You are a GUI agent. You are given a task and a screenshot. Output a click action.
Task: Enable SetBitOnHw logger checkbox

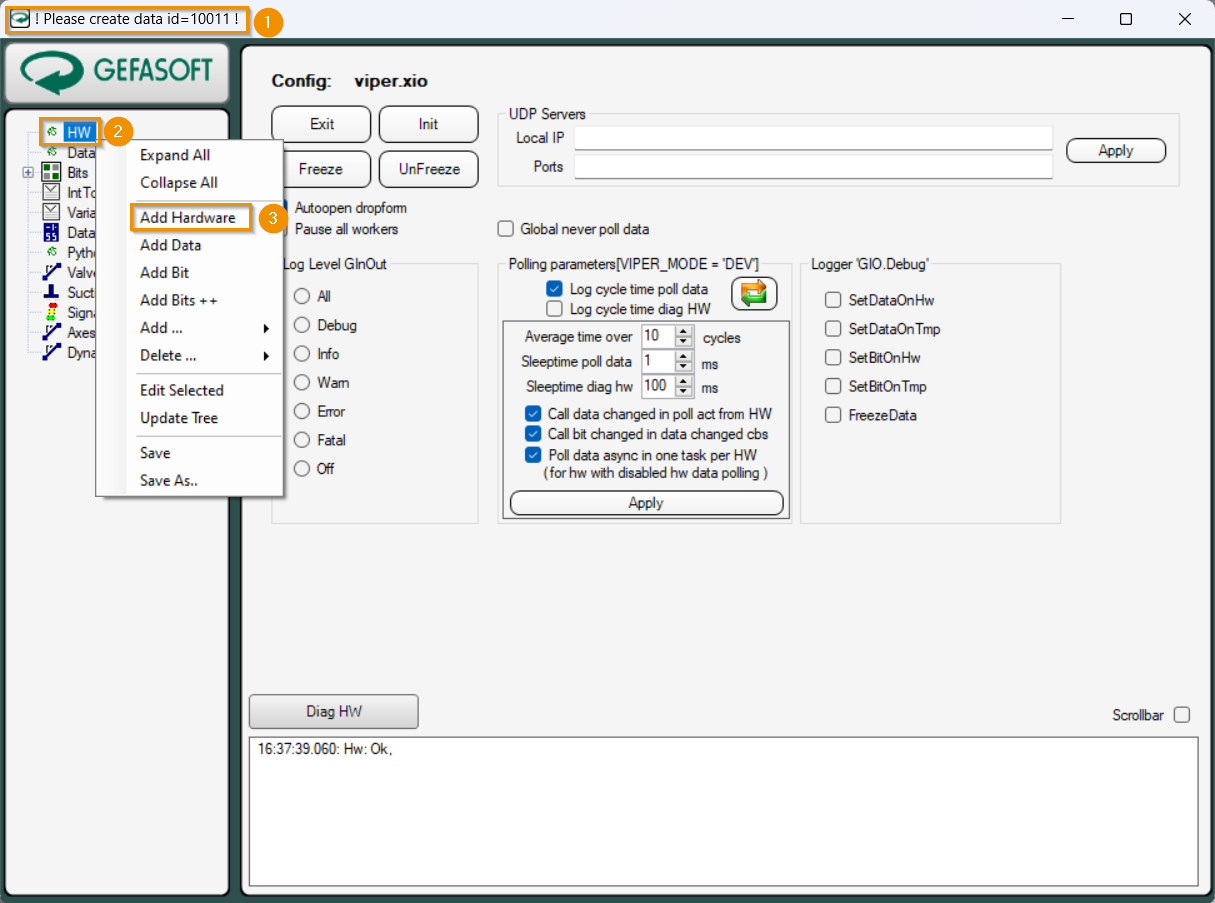pyautogui.click(x=833, y=357)
